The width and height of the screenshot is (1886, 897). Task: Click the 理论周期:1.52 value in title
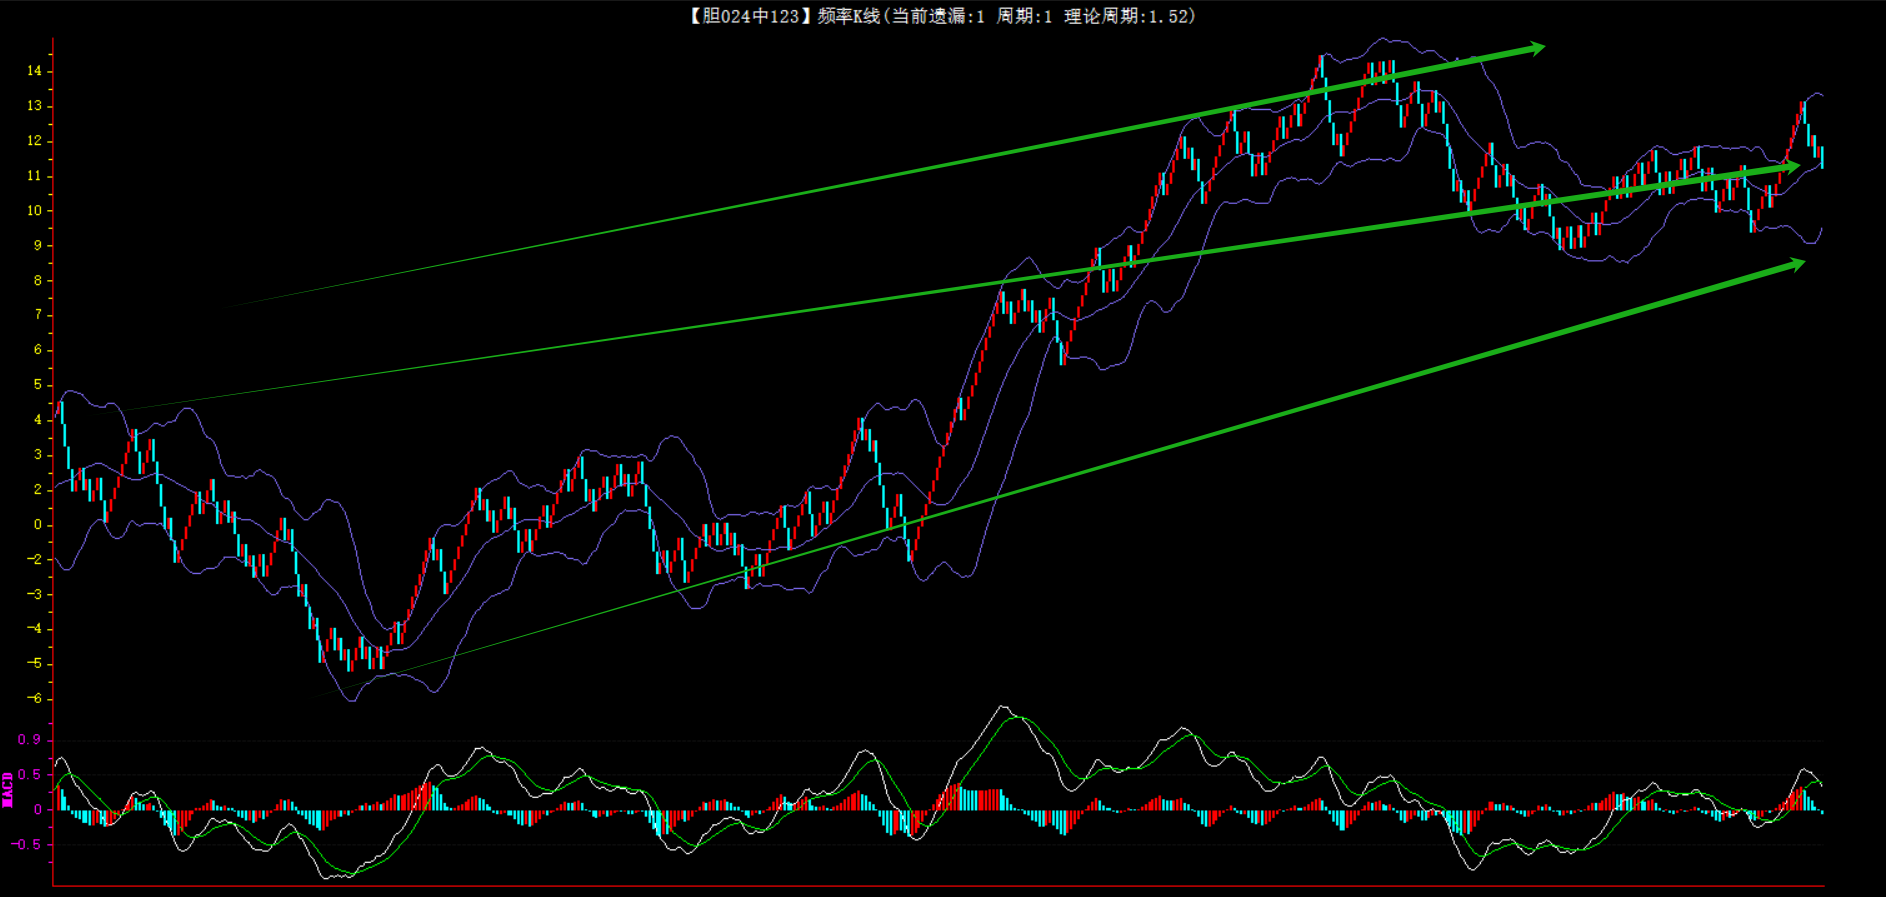[1128, 16]
